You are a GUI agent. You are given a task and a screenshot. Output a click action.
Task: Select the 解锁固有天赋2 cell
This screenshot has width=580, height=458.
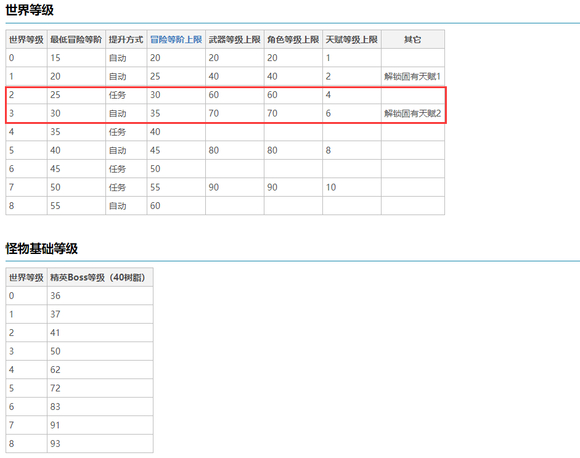(413, 114)
